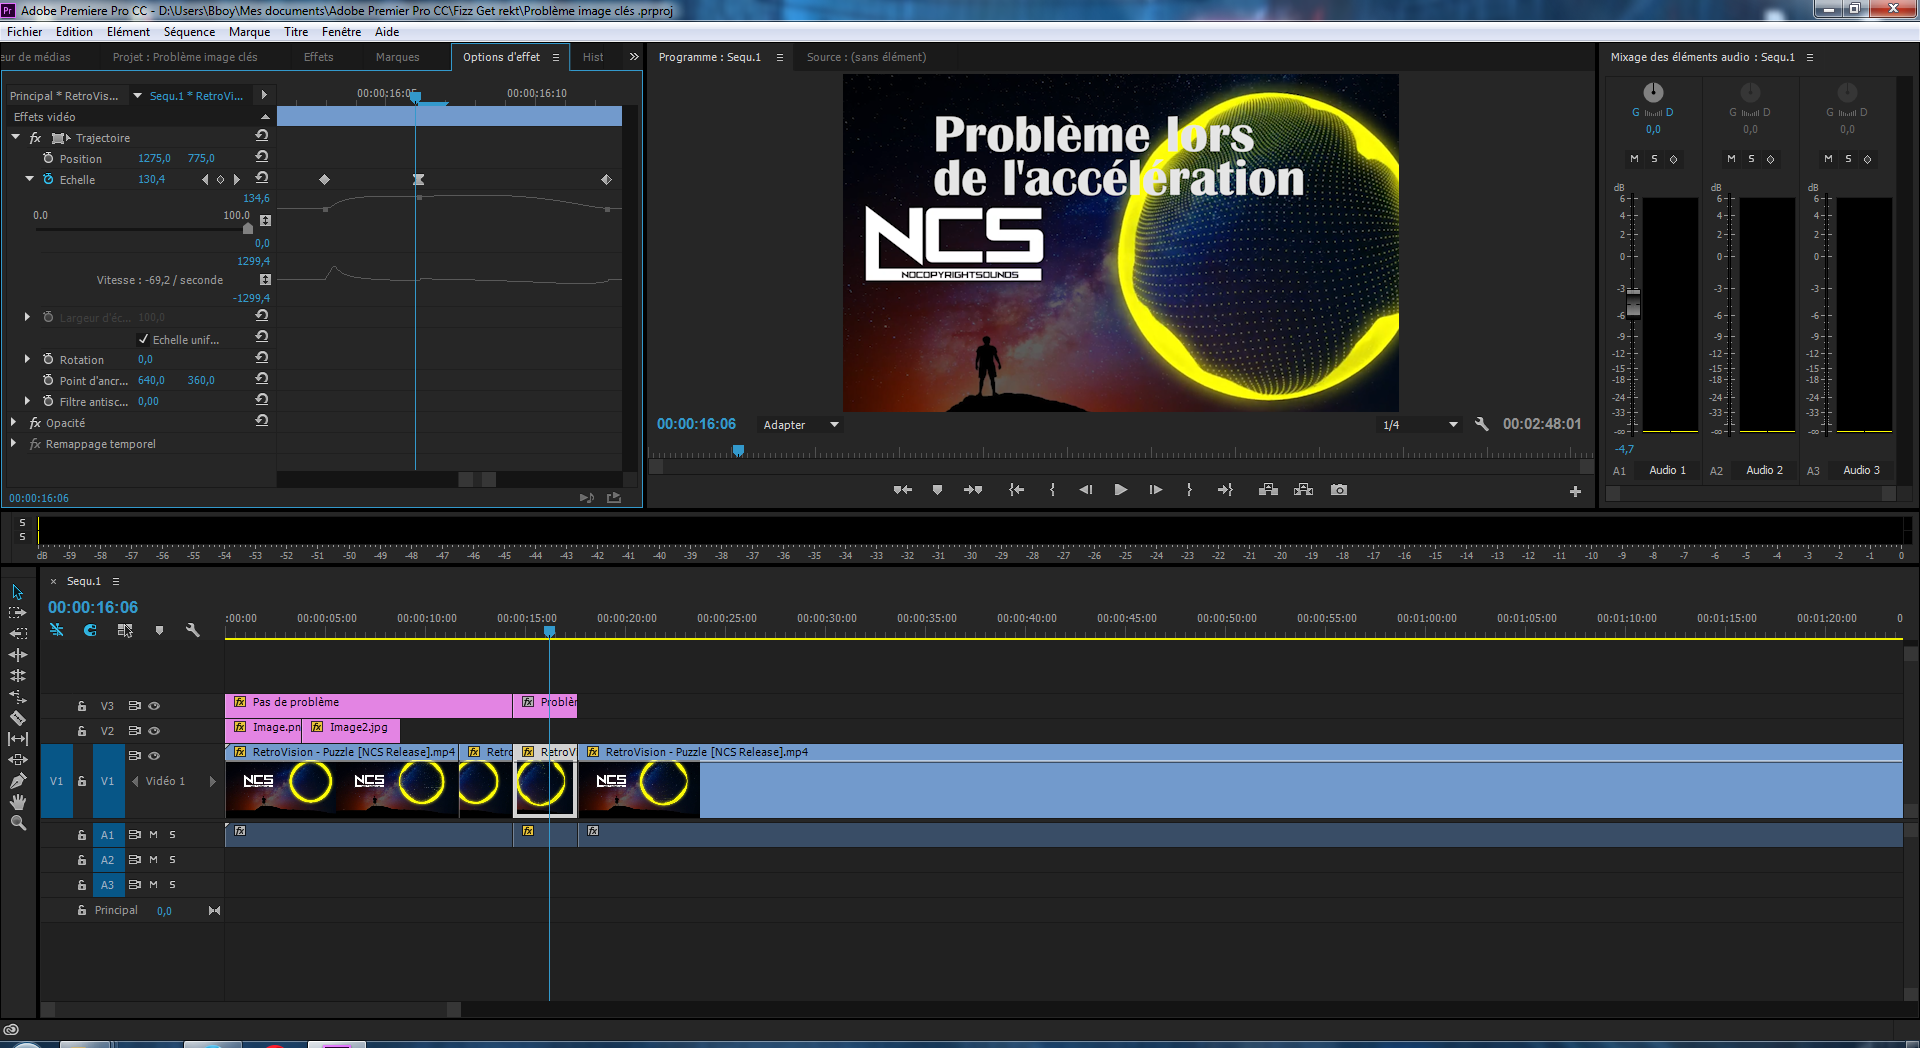Select the Track Select Forward tool
The height and width of the screenshot is (1048, 1920).
pos(17,613)
